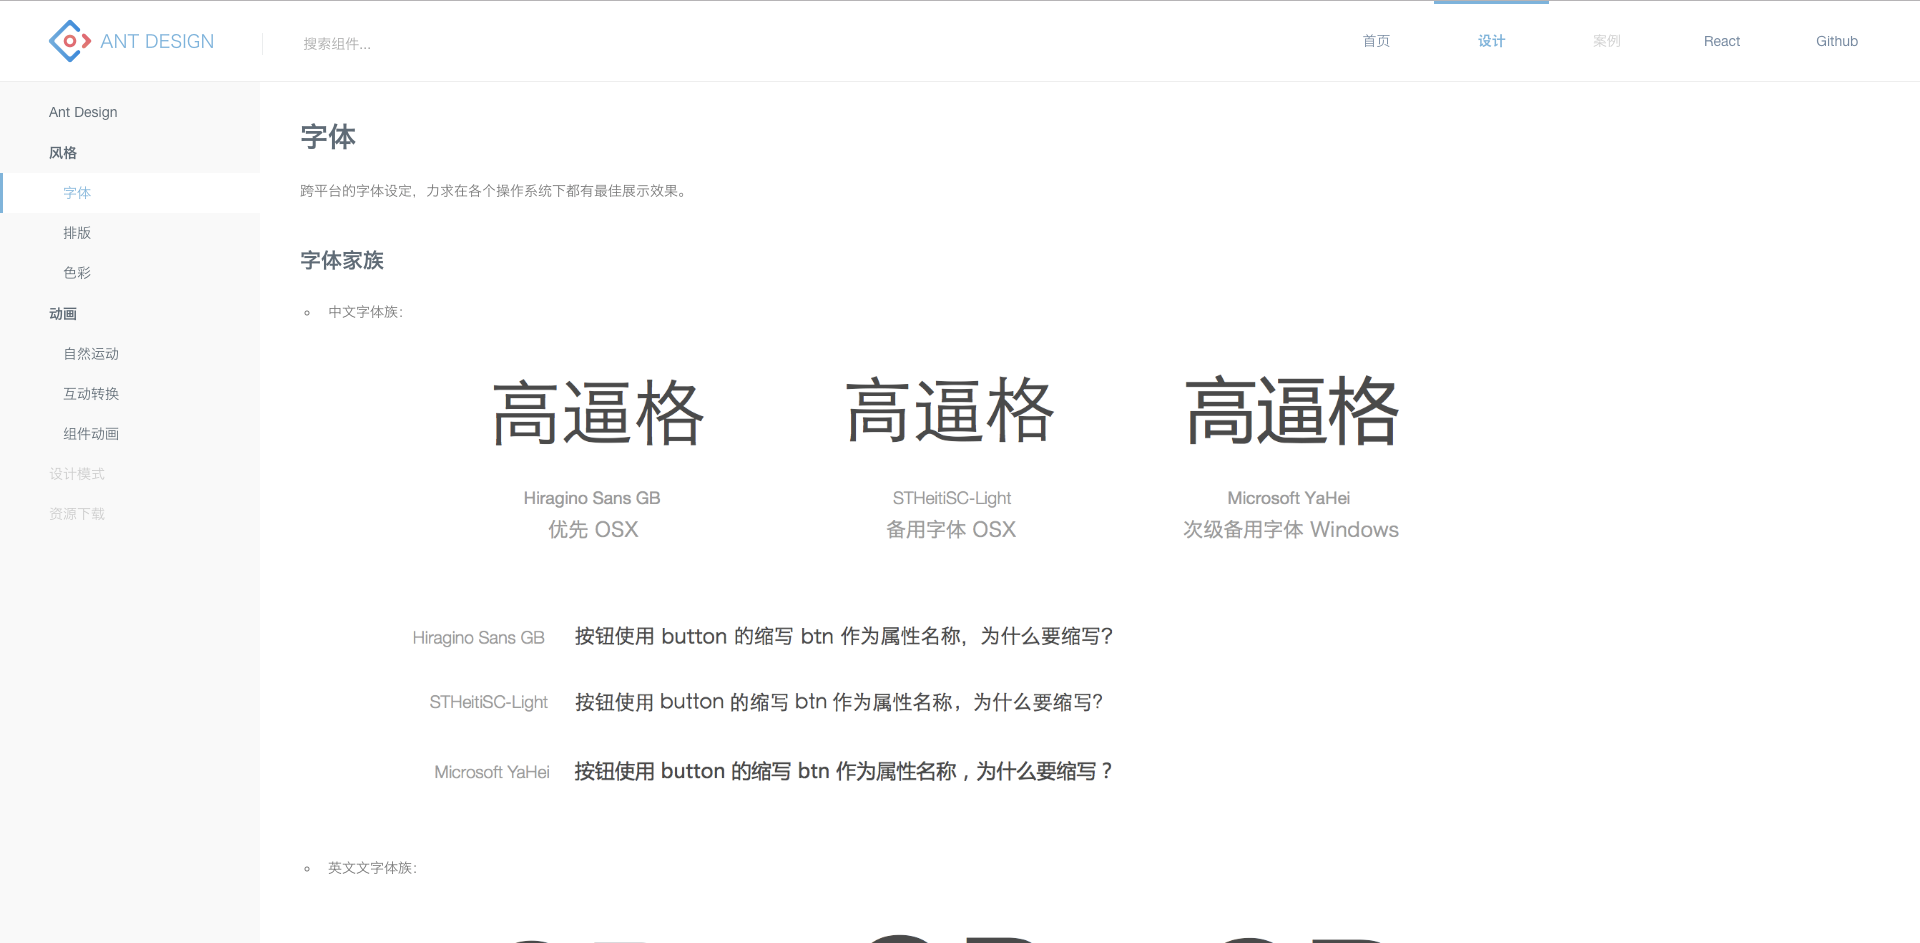Click the Hiragino Sans GB label beside the sample sentence
Viewport: 1920px width, 943px height.
(478, 638)
